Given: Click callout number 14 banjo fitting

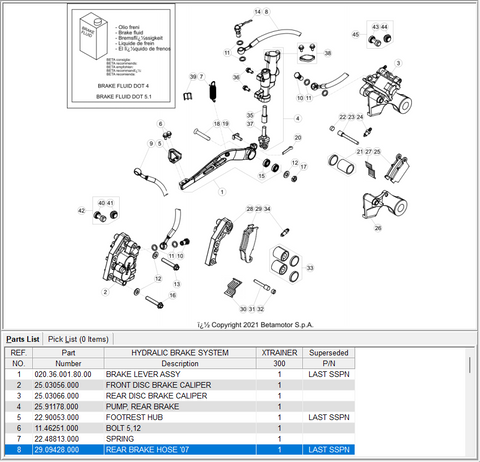Looking at the screenshot, I should (x=258, y=12).
